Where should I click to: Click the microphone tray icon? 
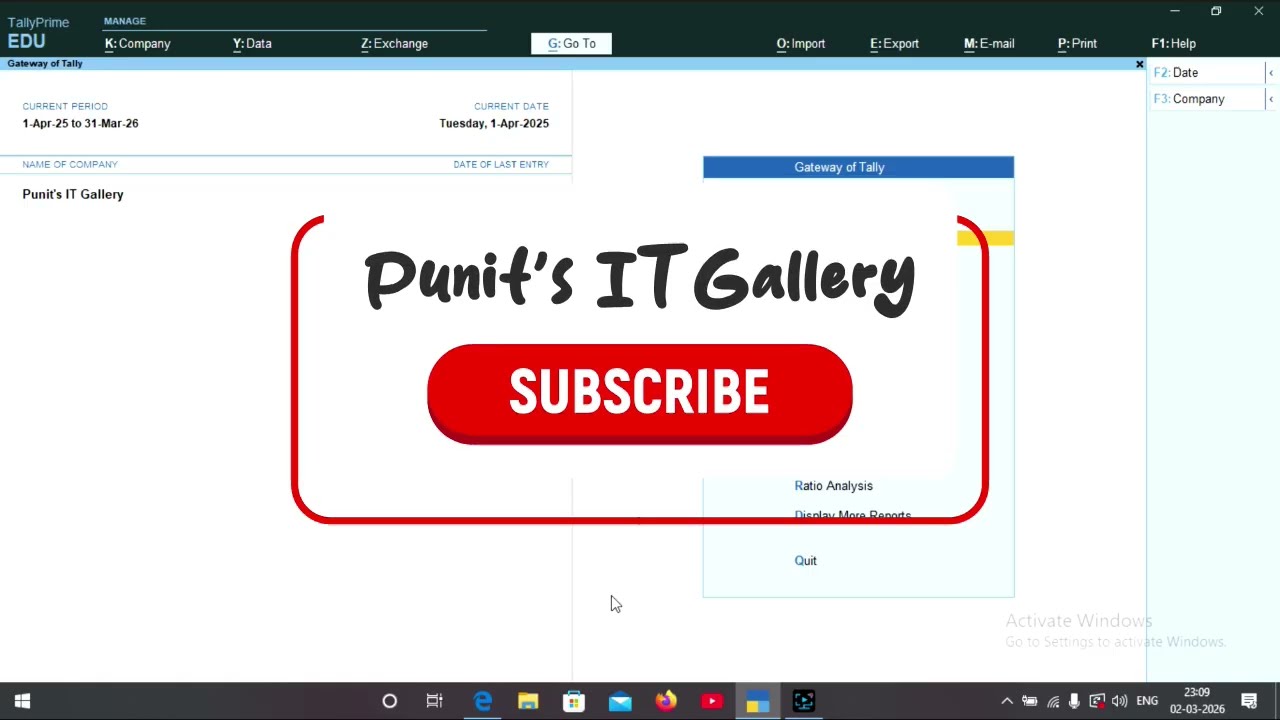point(1075,701)
